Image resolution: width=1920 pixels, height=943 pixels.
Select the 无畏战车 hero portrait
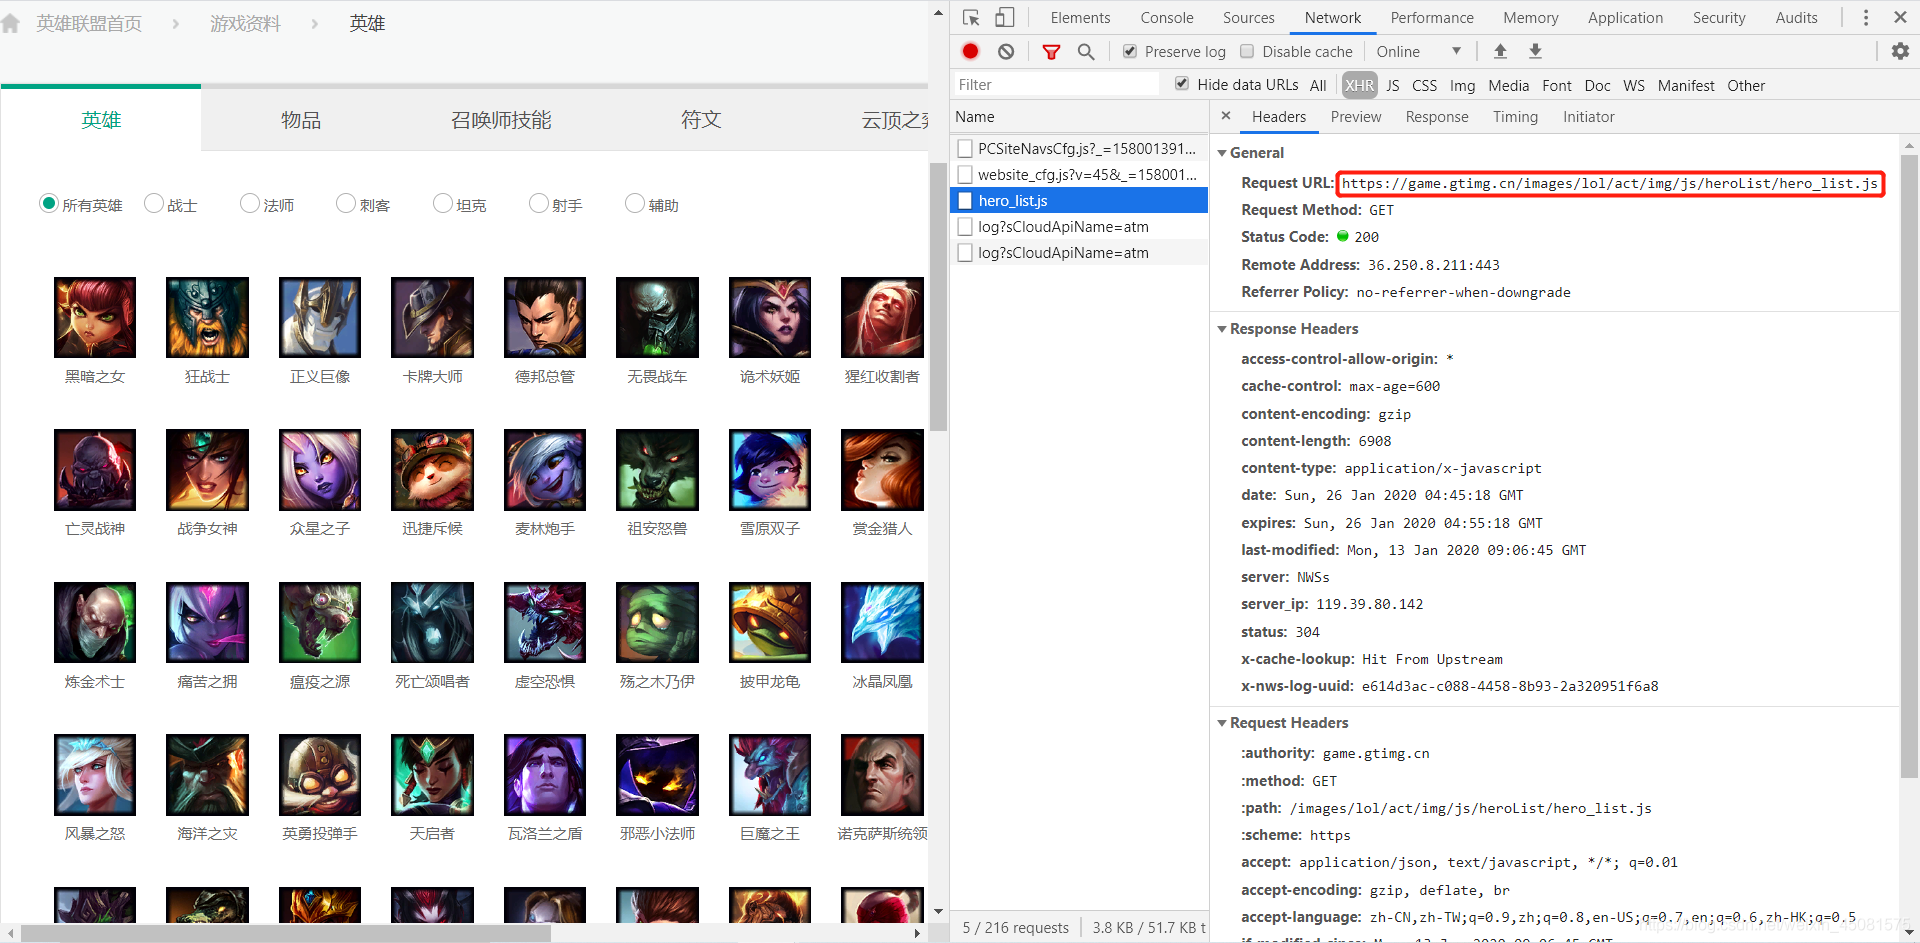657,317
